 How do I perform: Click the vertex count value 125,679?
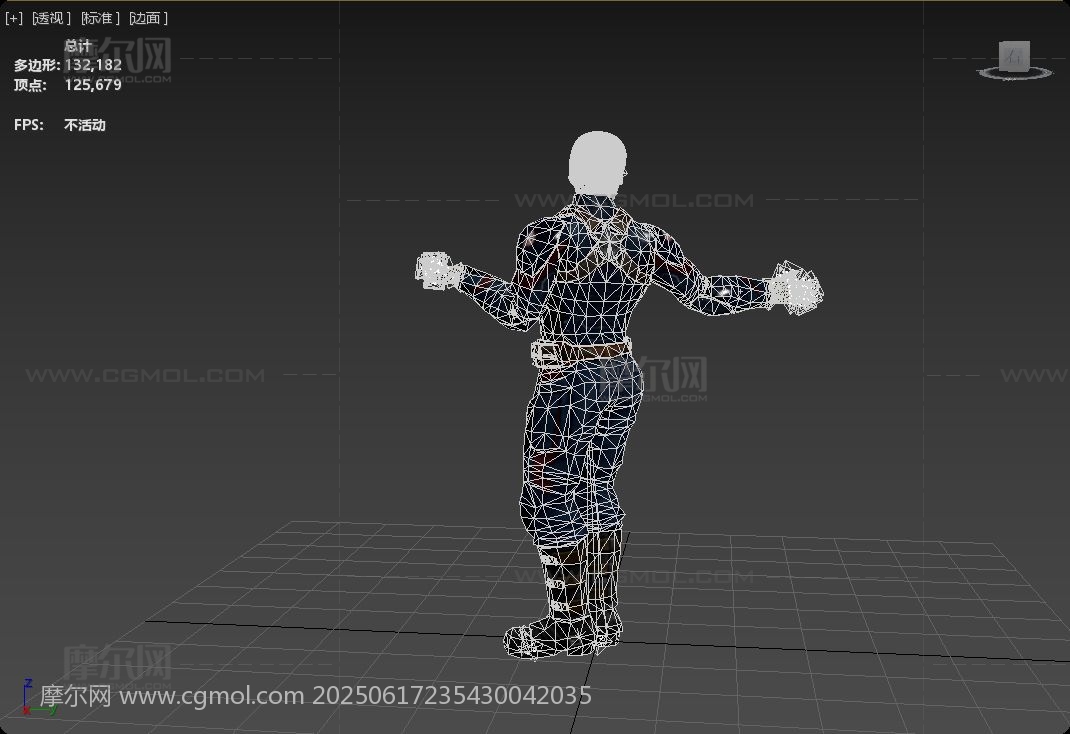tap(93, 85)
